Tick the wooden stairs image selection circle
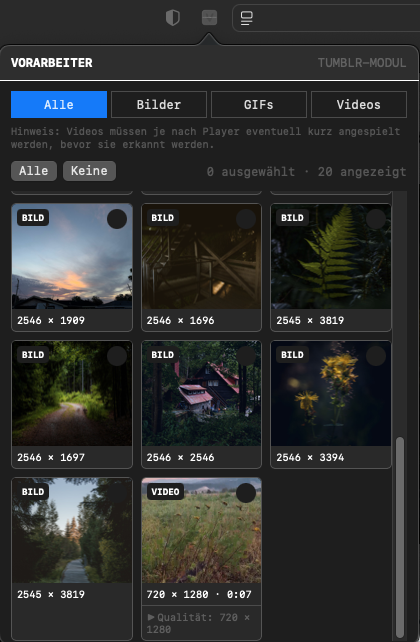 [246, 219]
